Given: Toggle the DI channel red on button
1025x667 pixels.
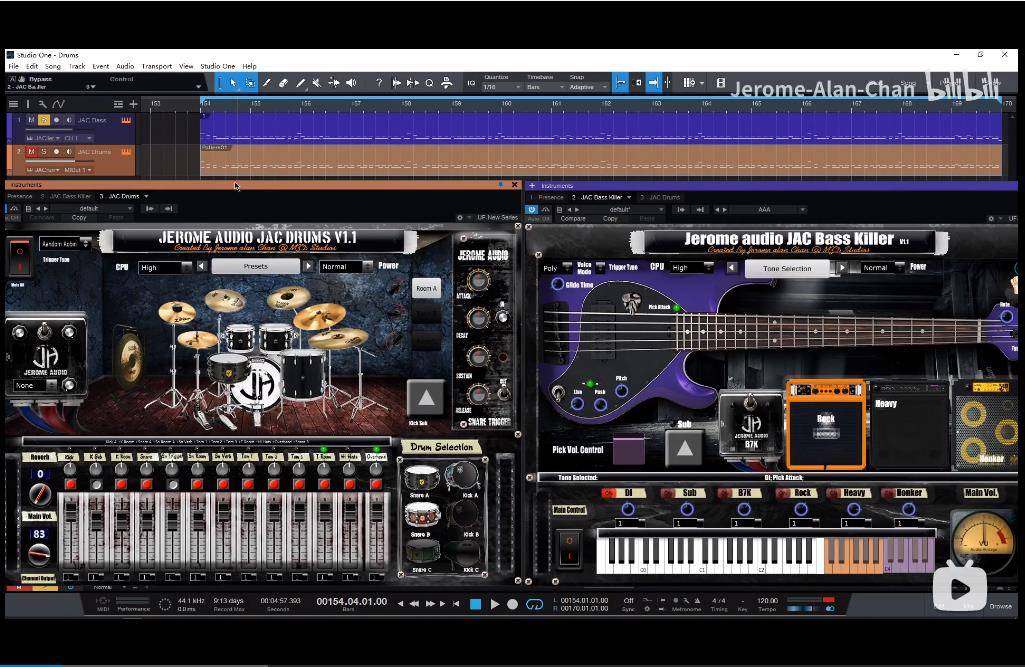Looking at the screenshot, I should coord(609,493).
